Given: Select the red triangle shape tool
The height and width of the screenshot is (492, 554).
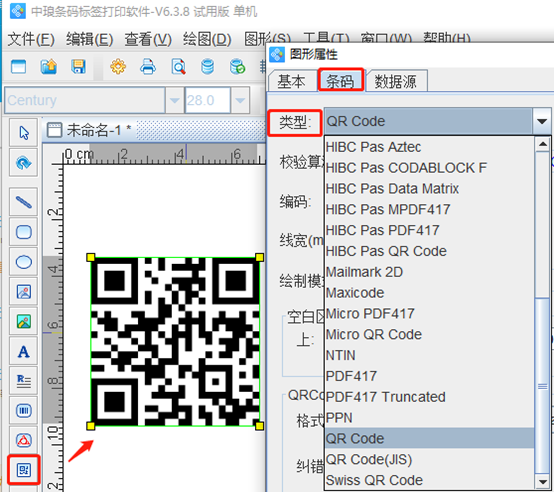Looking at the screenshot, I should [23, 440].
